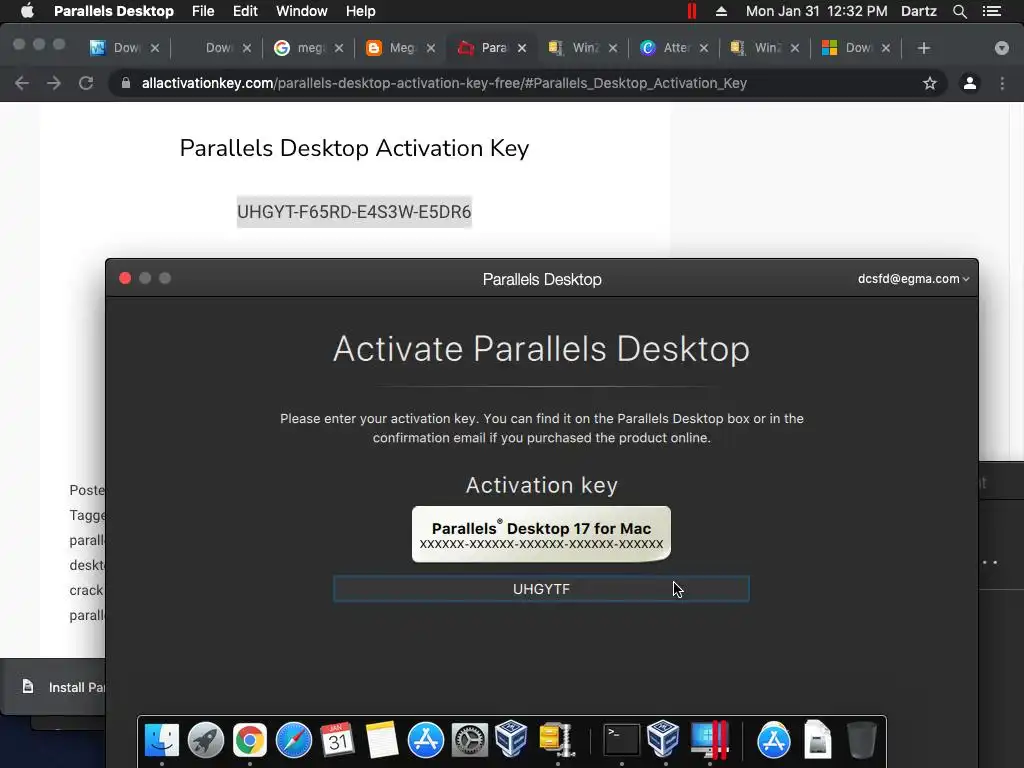1024x768 pixels.
Task: Open the VirtualBox icon beside Terminal in Dock
Action: [664, 739]
